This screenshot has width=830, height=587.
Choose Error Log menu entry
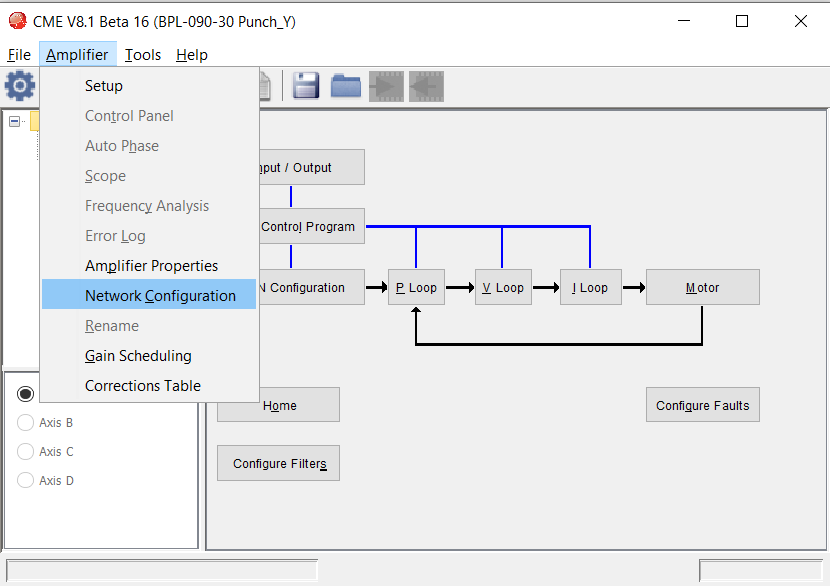click(149, 236)
